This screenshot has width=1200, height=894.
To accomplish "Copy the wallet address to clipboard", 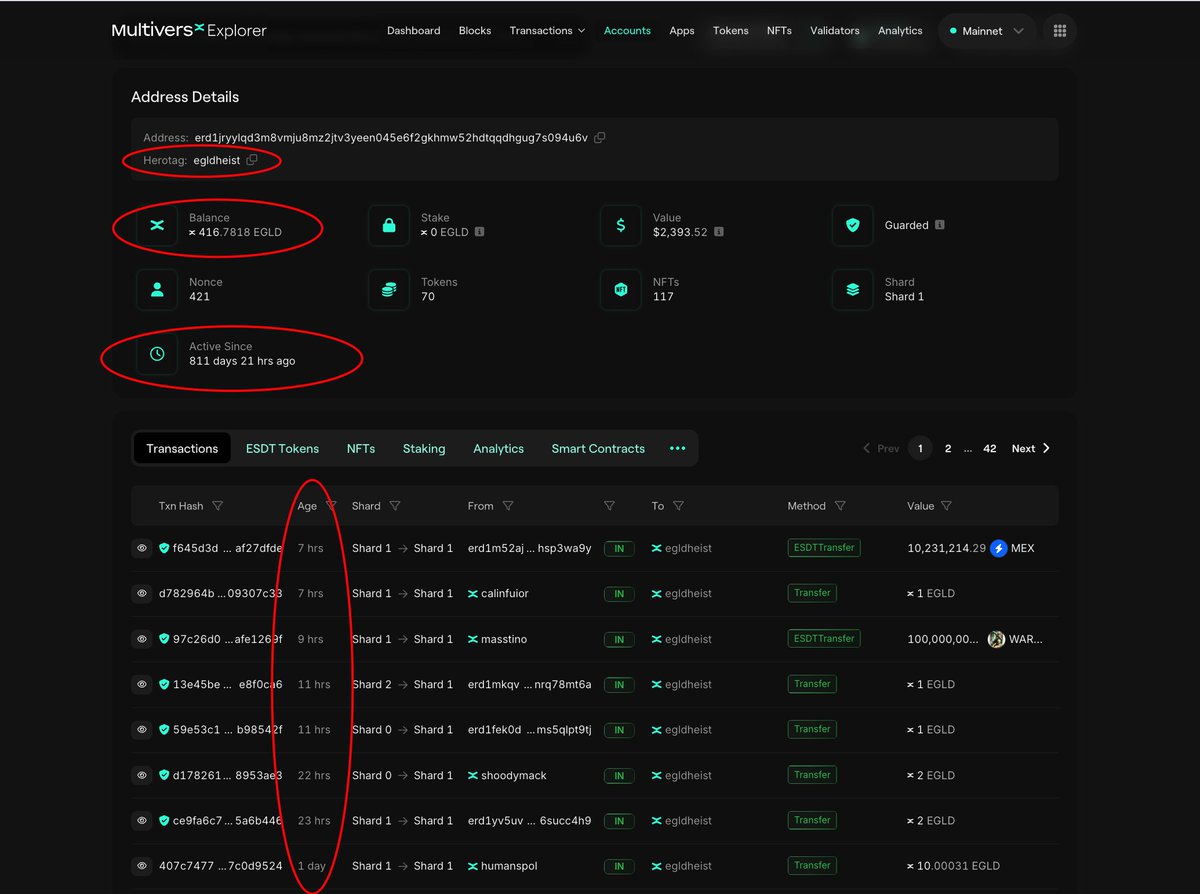I will pyautogui.click(x=599, y=138).
